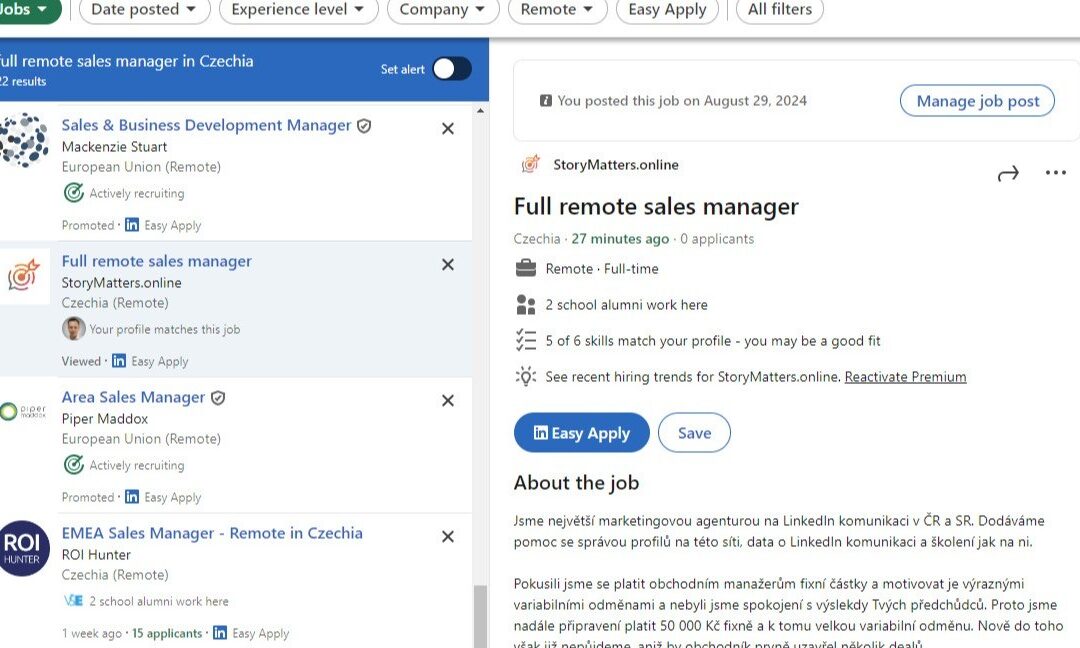Image resolution: width=1080 pixels, height=648 pixels.
Task: Open the Company filter dropdown
Action: pyautogui.click(x=442, y=10)
